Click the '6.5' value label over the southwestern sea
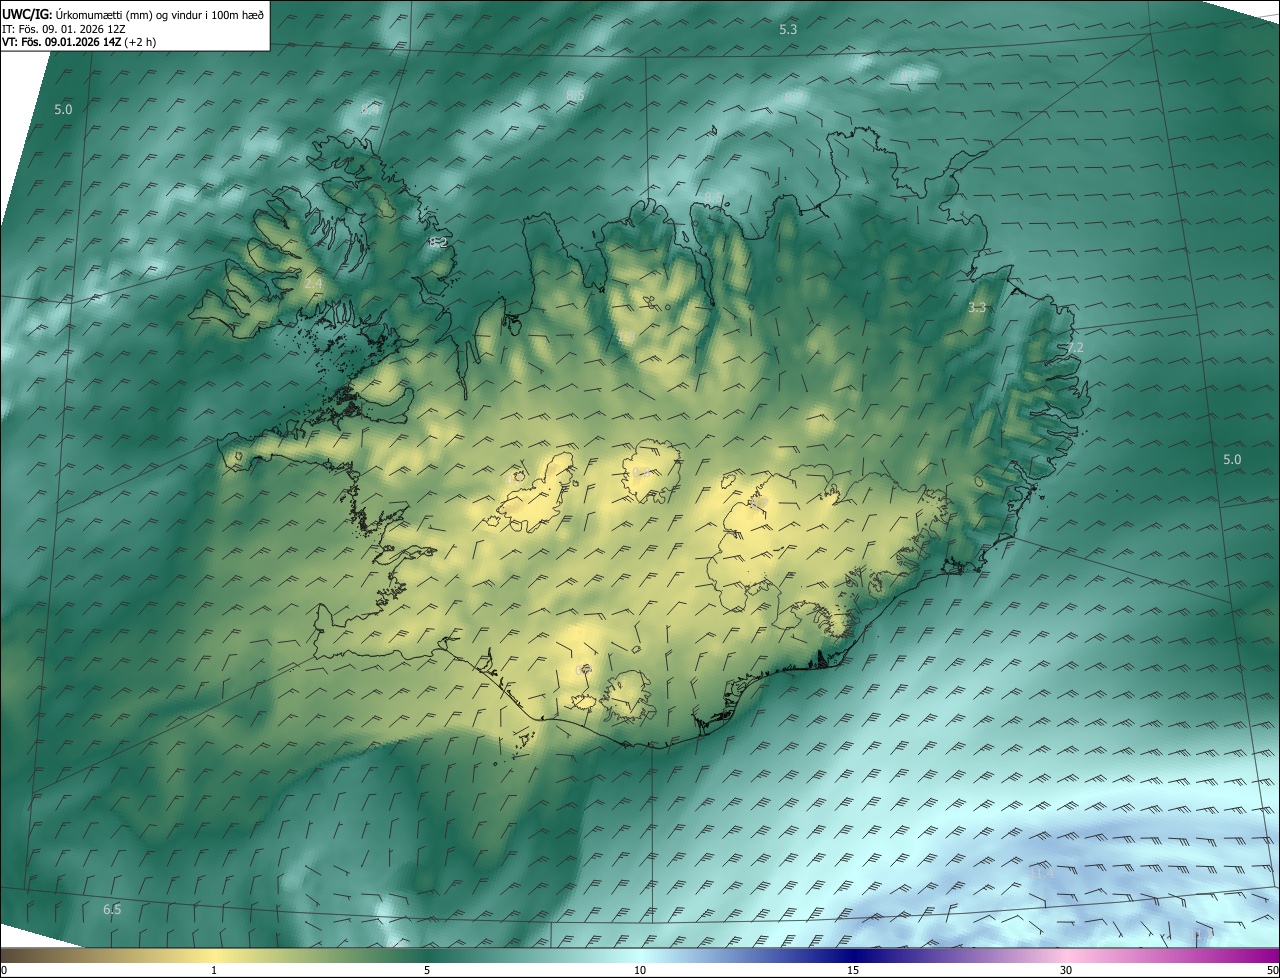 112,909
